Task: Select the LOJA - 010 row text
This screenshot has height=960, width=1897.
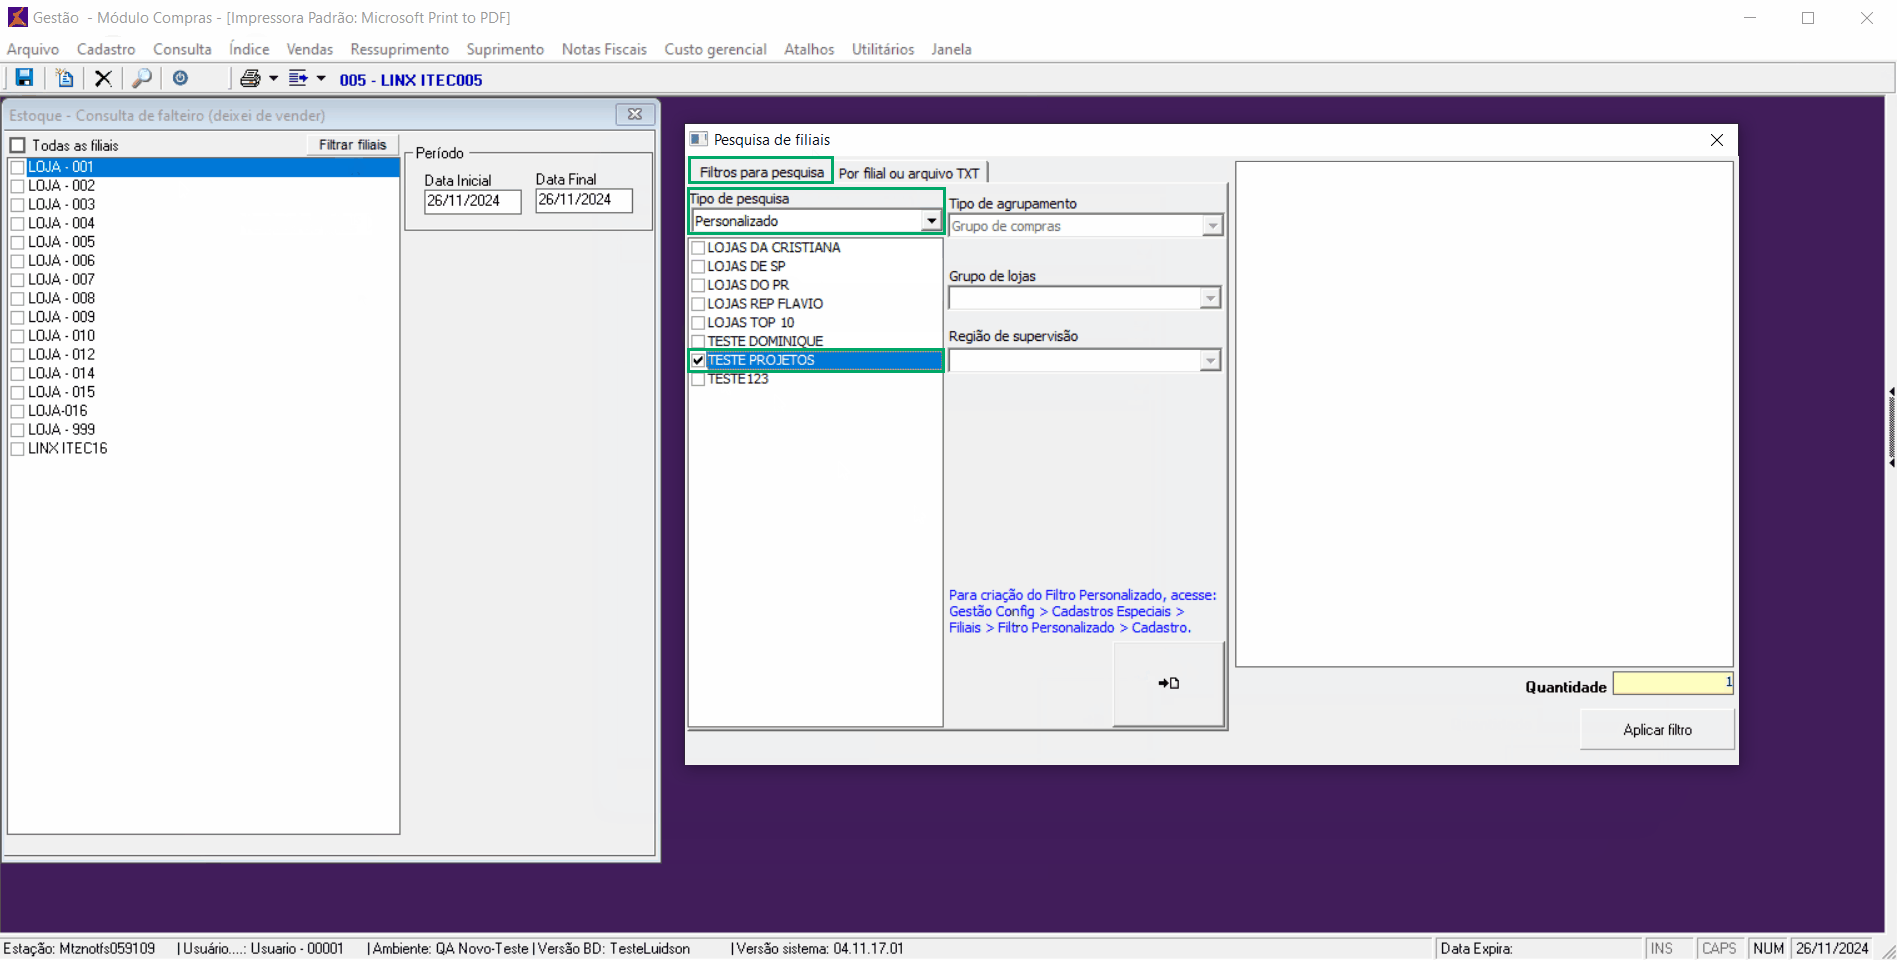Action: tap(61, 336)
